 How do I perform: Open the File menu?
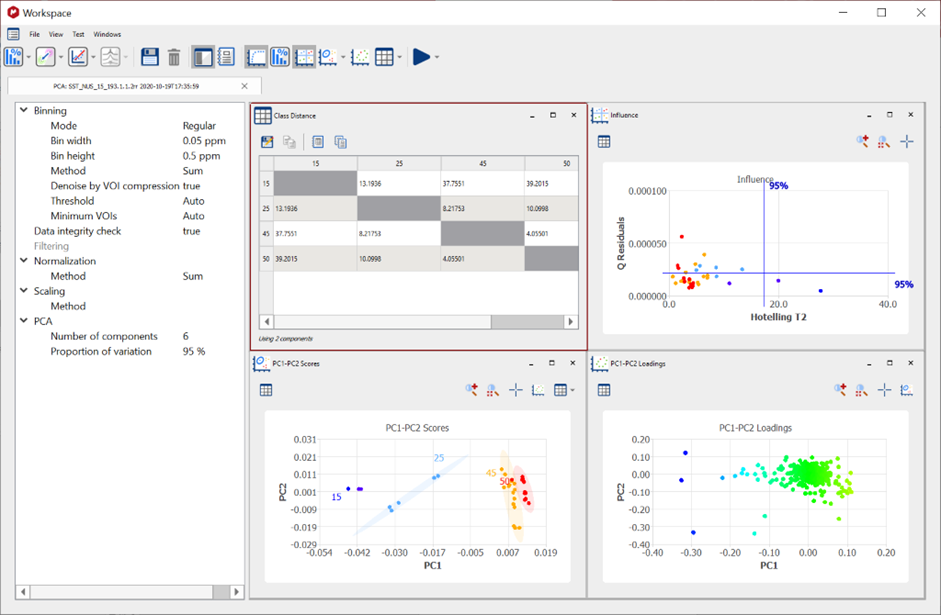[34, 34]
